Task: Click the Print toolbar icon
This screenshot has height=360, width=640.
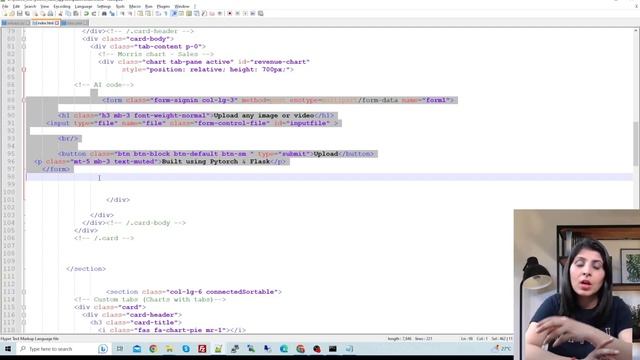Action: (50, 13)
